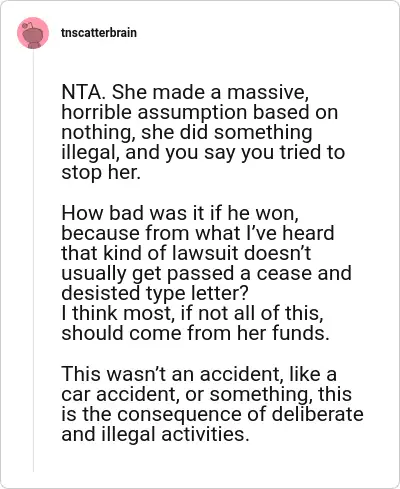Click the line "that kind of lawsuit doesn't"
400x489 pixels.
186,253
